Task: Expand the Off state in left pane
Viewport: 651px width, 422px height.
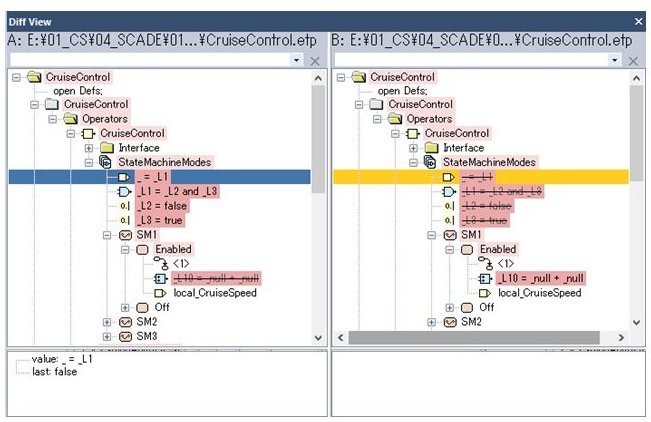Action: pyautogui.click(x=125, y=307)
